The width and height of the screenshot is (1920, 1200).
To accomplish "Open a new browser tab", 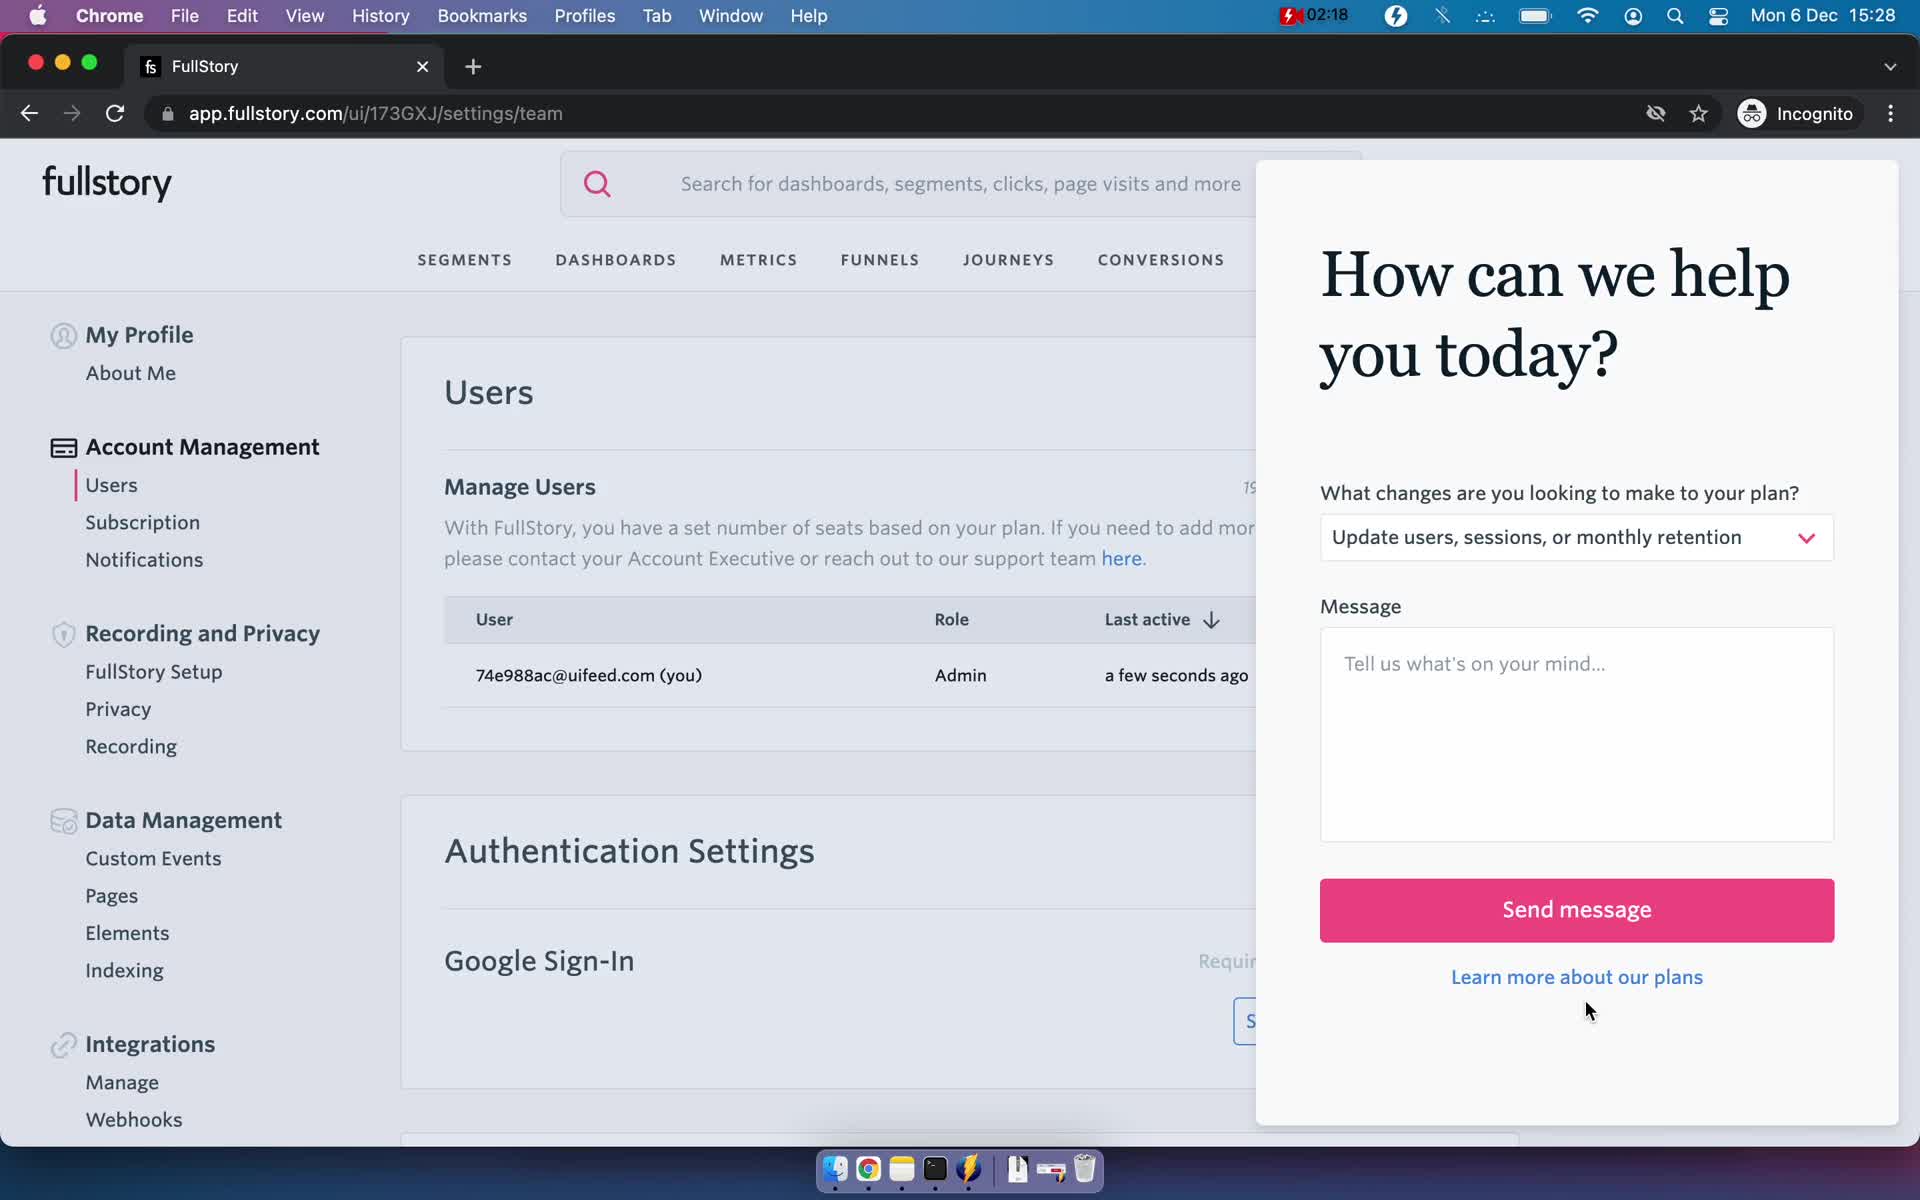I will pyautogui.click(x=473, y=66).
